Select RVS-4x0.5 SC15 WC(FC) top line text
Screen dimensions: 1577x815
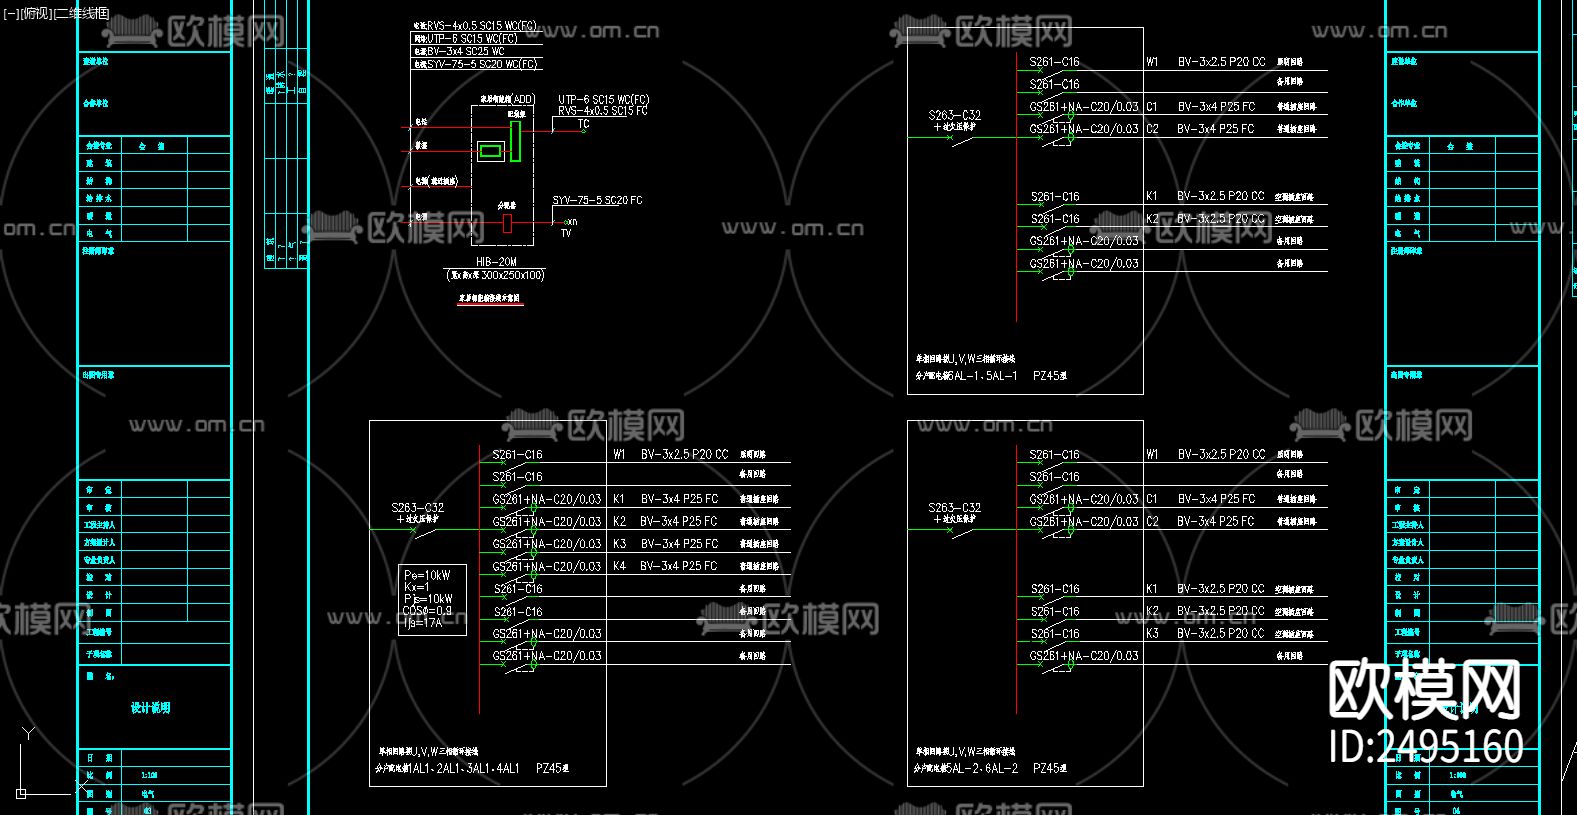click(x=475, y=26)
